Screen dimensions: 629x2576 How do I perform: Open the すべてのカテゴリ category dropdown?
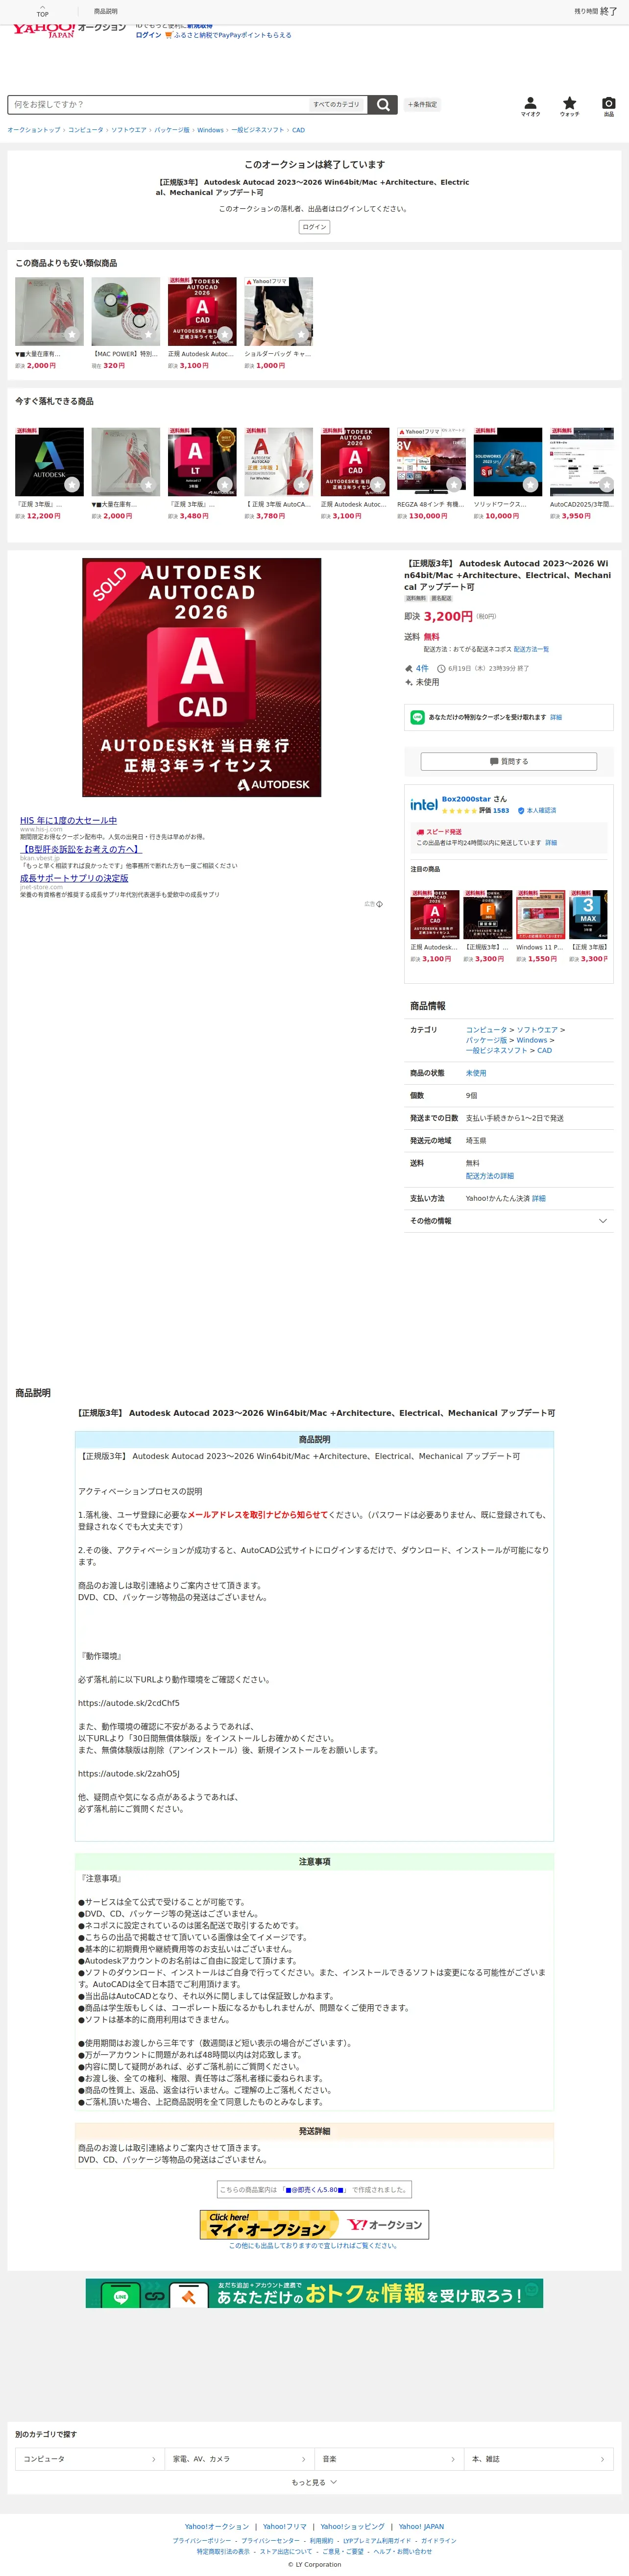337,104
